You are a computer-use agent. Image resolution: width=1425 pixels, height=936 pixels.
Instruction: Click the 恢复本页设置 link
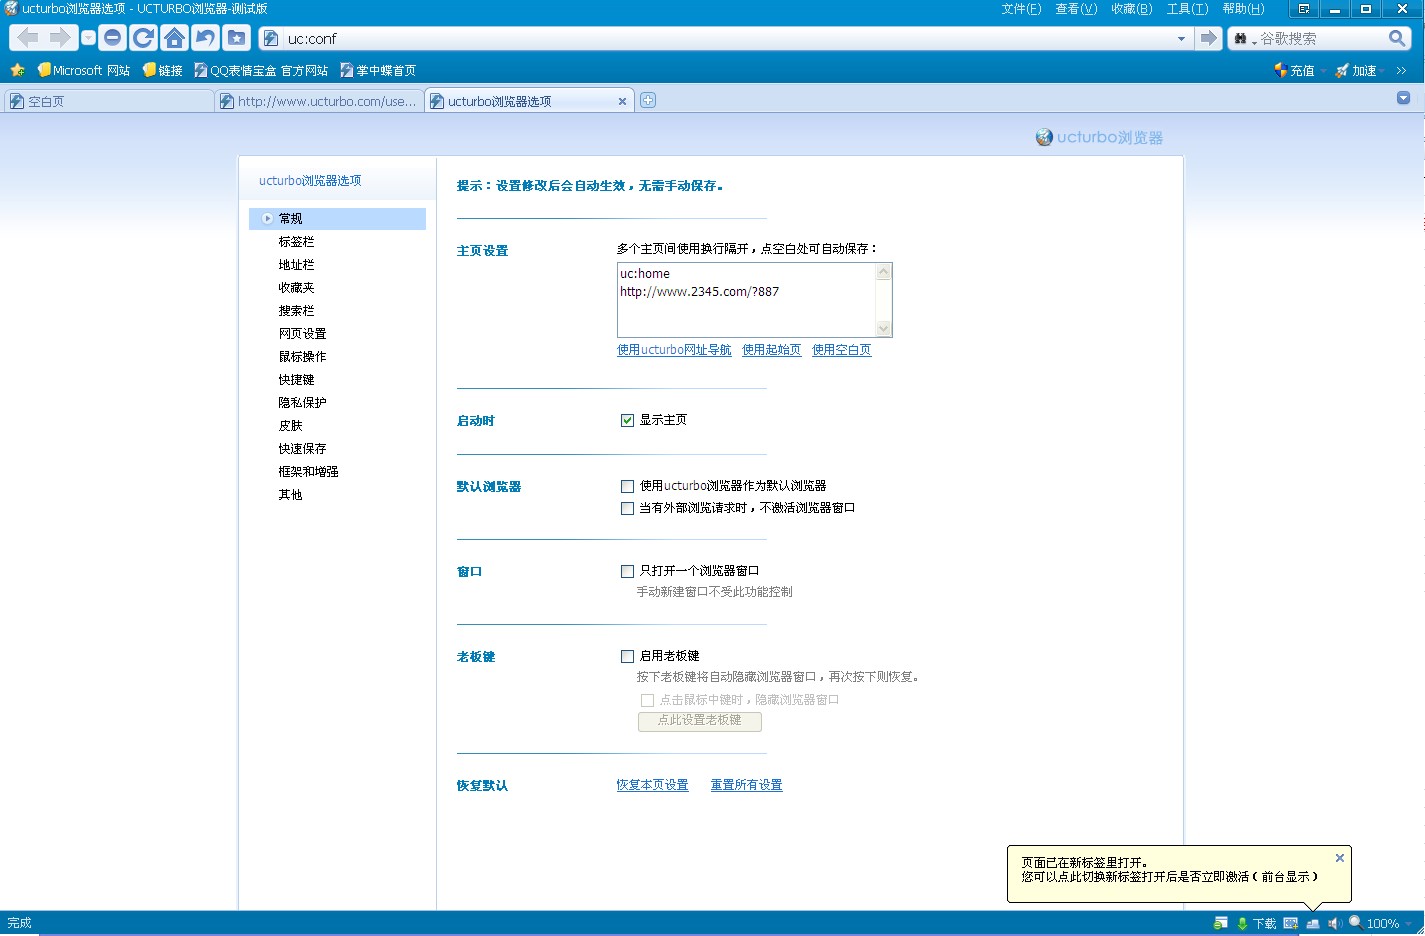652,785
